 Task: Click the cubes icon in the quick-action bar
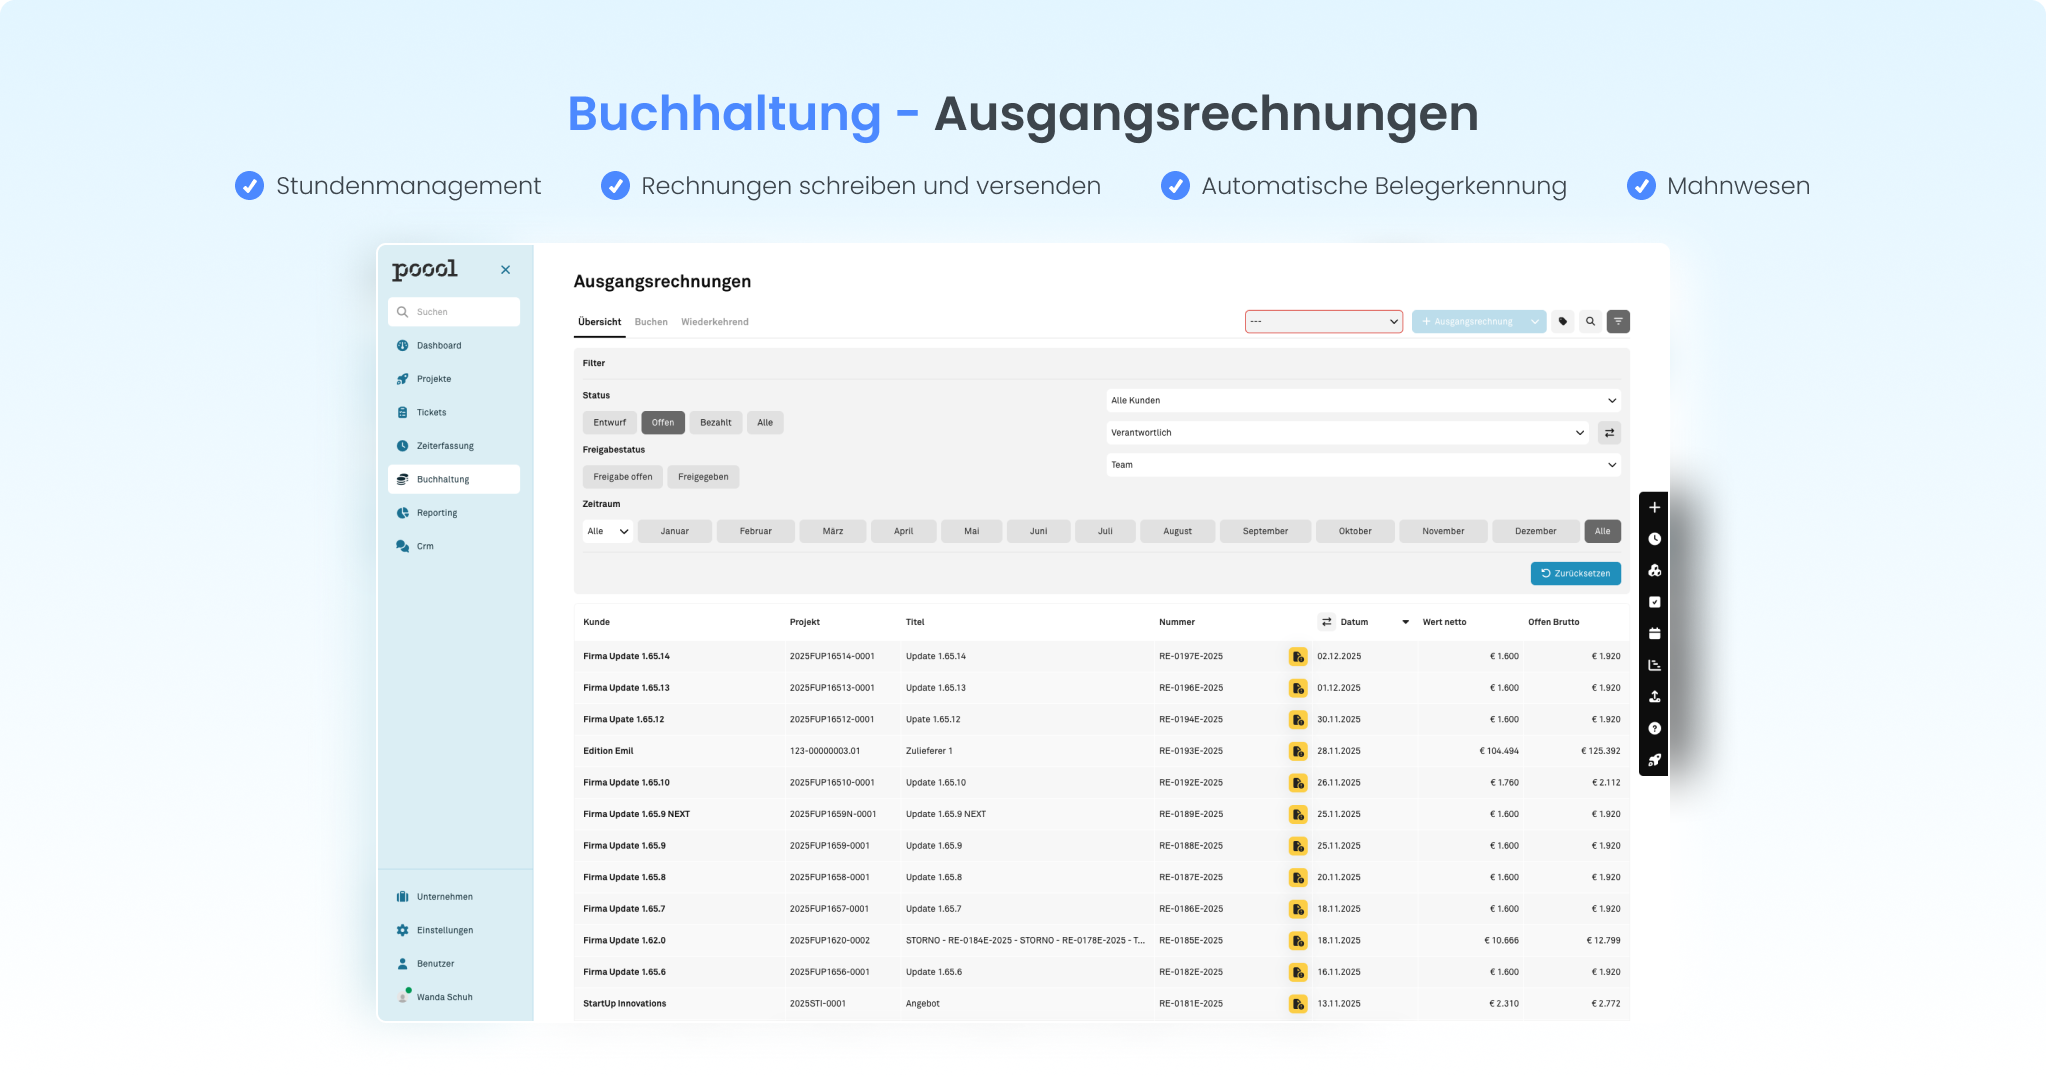[1655, 571]
